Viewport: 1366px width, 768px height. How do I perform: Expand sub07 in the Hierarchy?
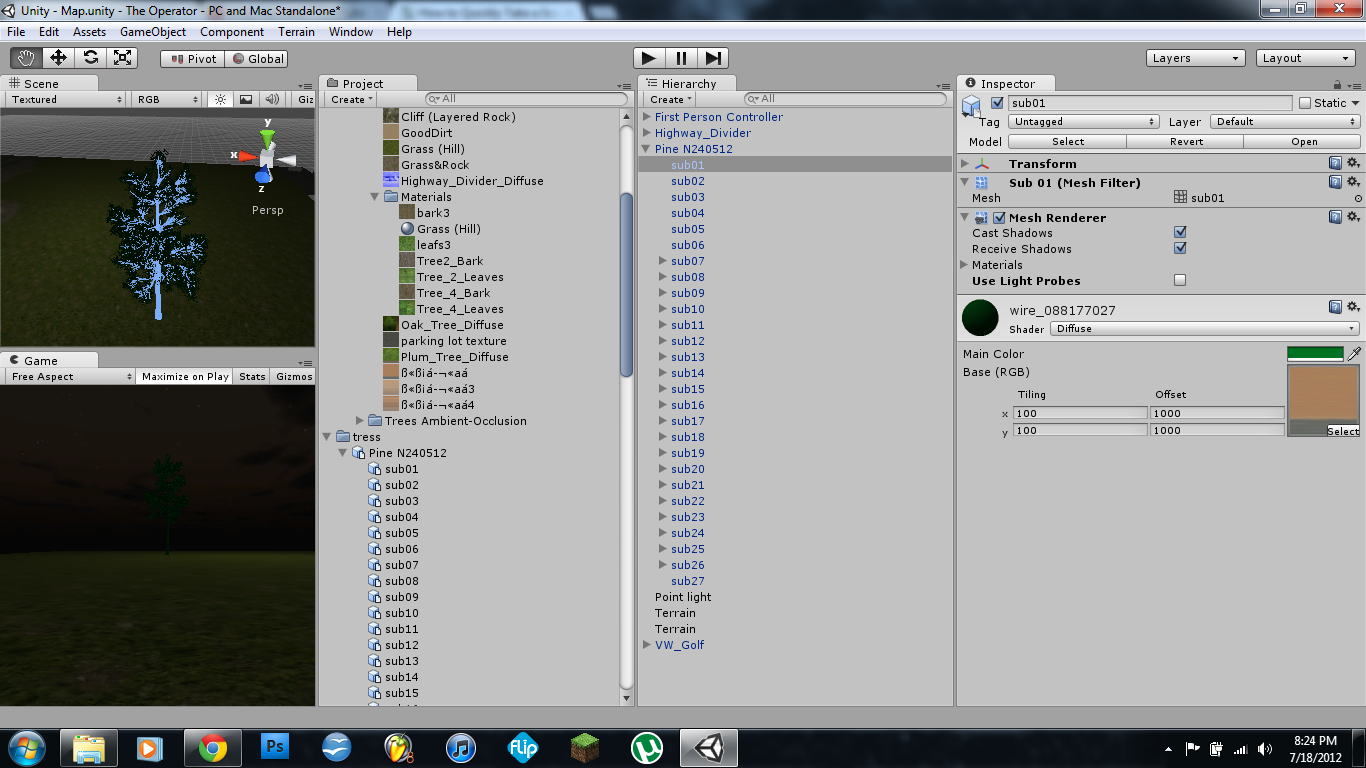(x=662, y=261)
